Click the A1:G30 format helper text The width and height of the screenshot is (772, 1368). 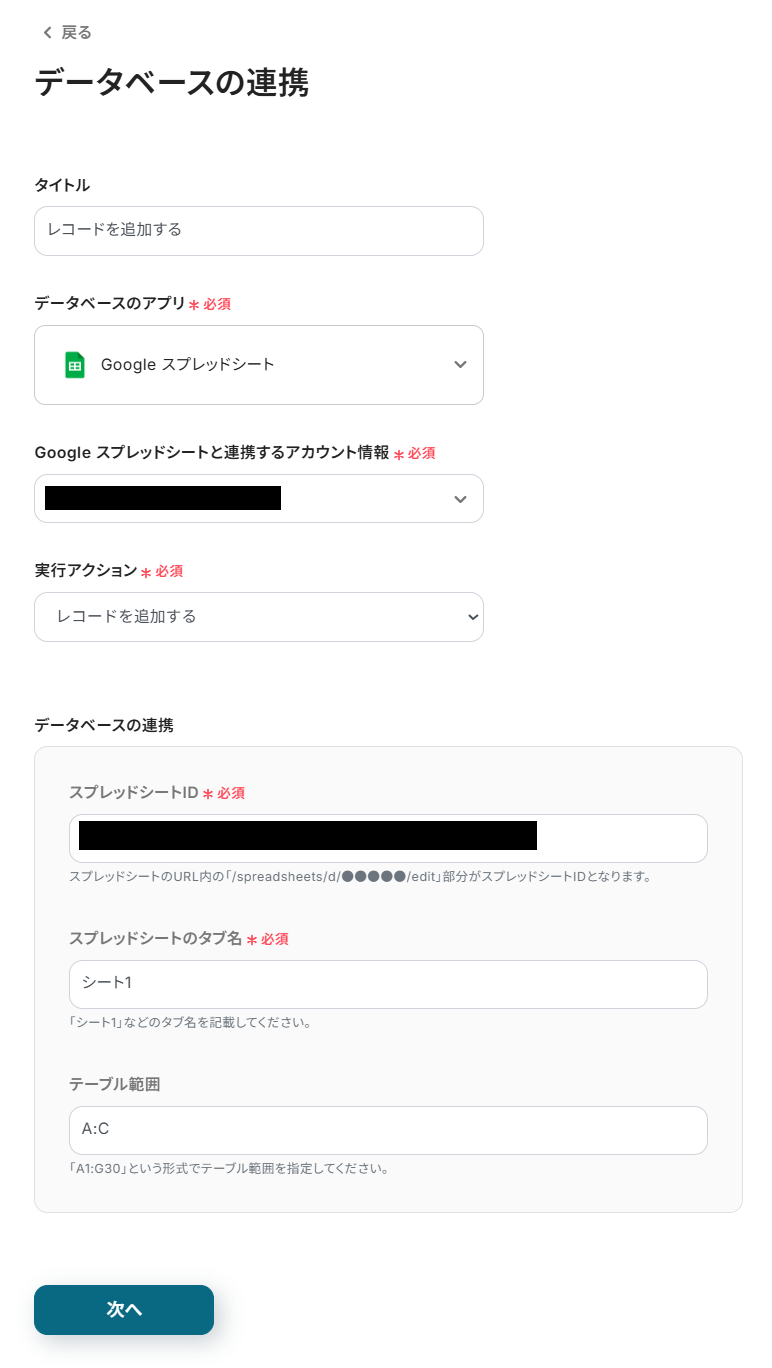229,1168
